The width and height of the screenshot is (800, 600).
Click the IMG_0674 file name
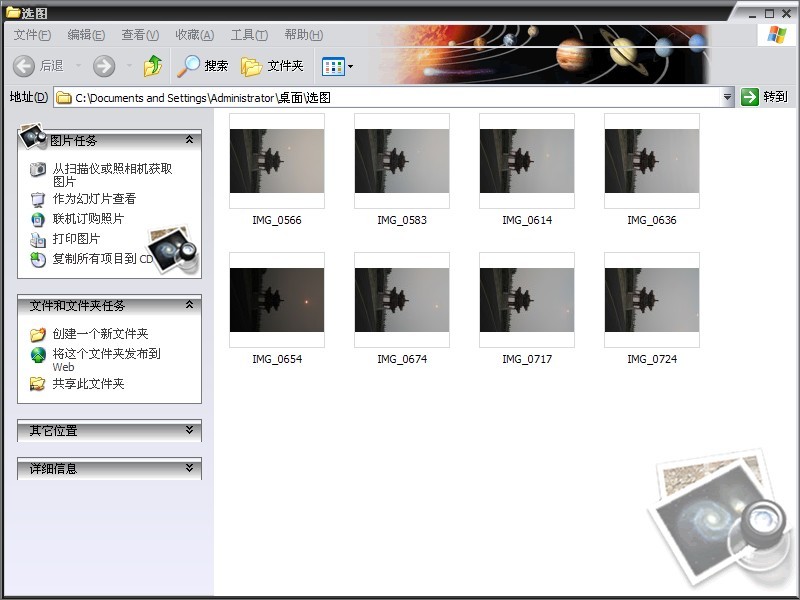tap(402, 359)
